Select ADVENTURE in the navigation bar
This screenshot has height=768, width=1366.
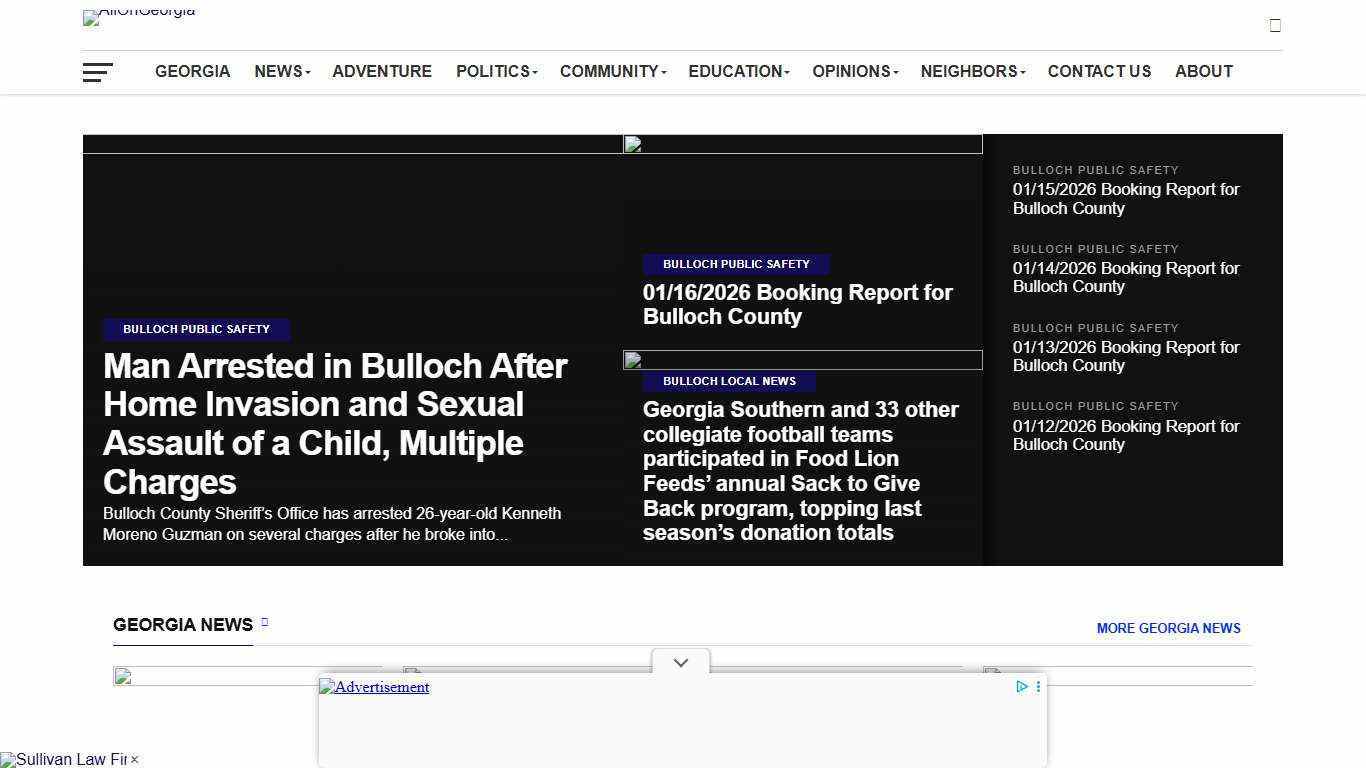(x=382, y=71)
